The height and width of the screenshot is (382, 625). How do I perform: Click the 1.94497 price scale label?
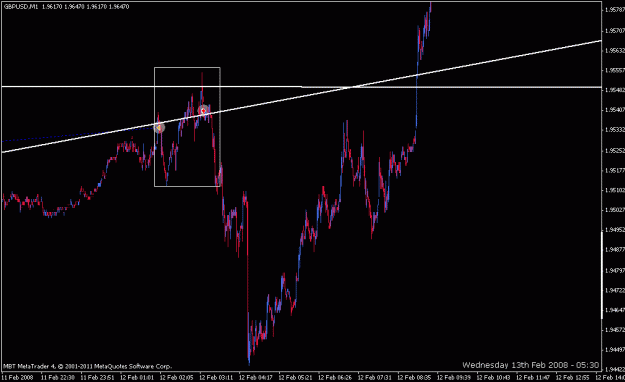pos(615,350)
